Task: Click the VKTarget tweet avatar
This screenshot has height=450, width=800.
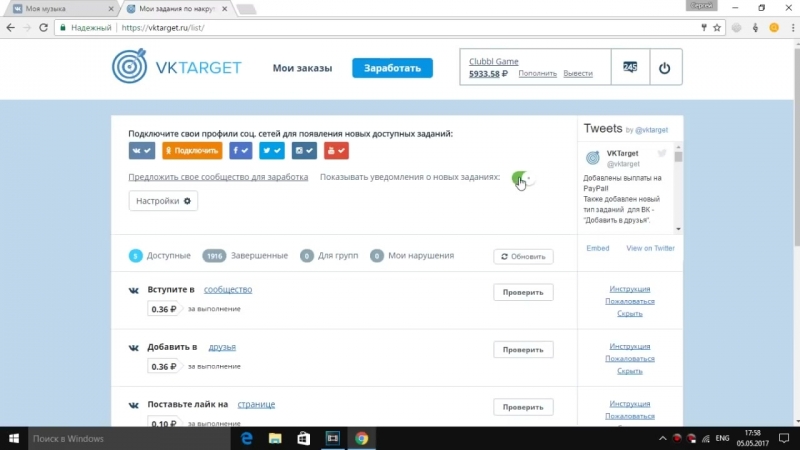Action: 592,158
